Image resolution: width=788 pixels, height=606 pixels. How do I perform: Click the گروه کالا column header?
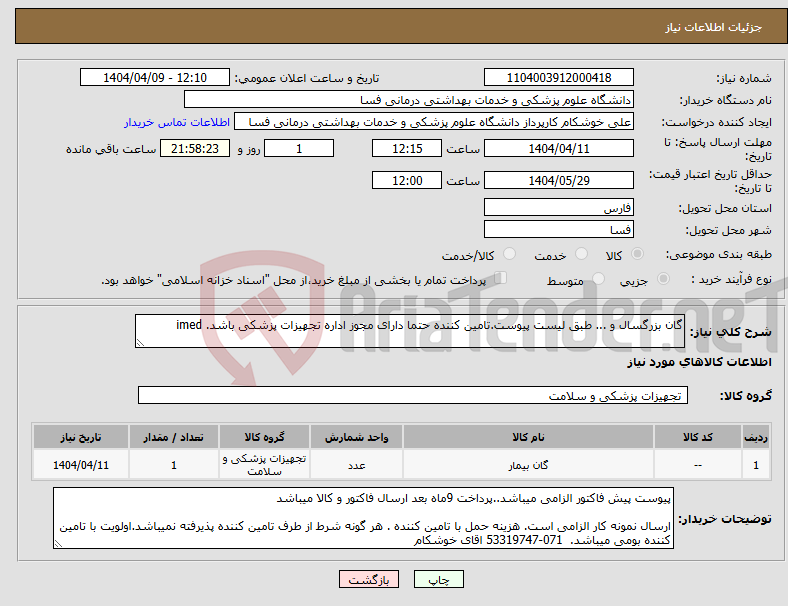(264, 437)
